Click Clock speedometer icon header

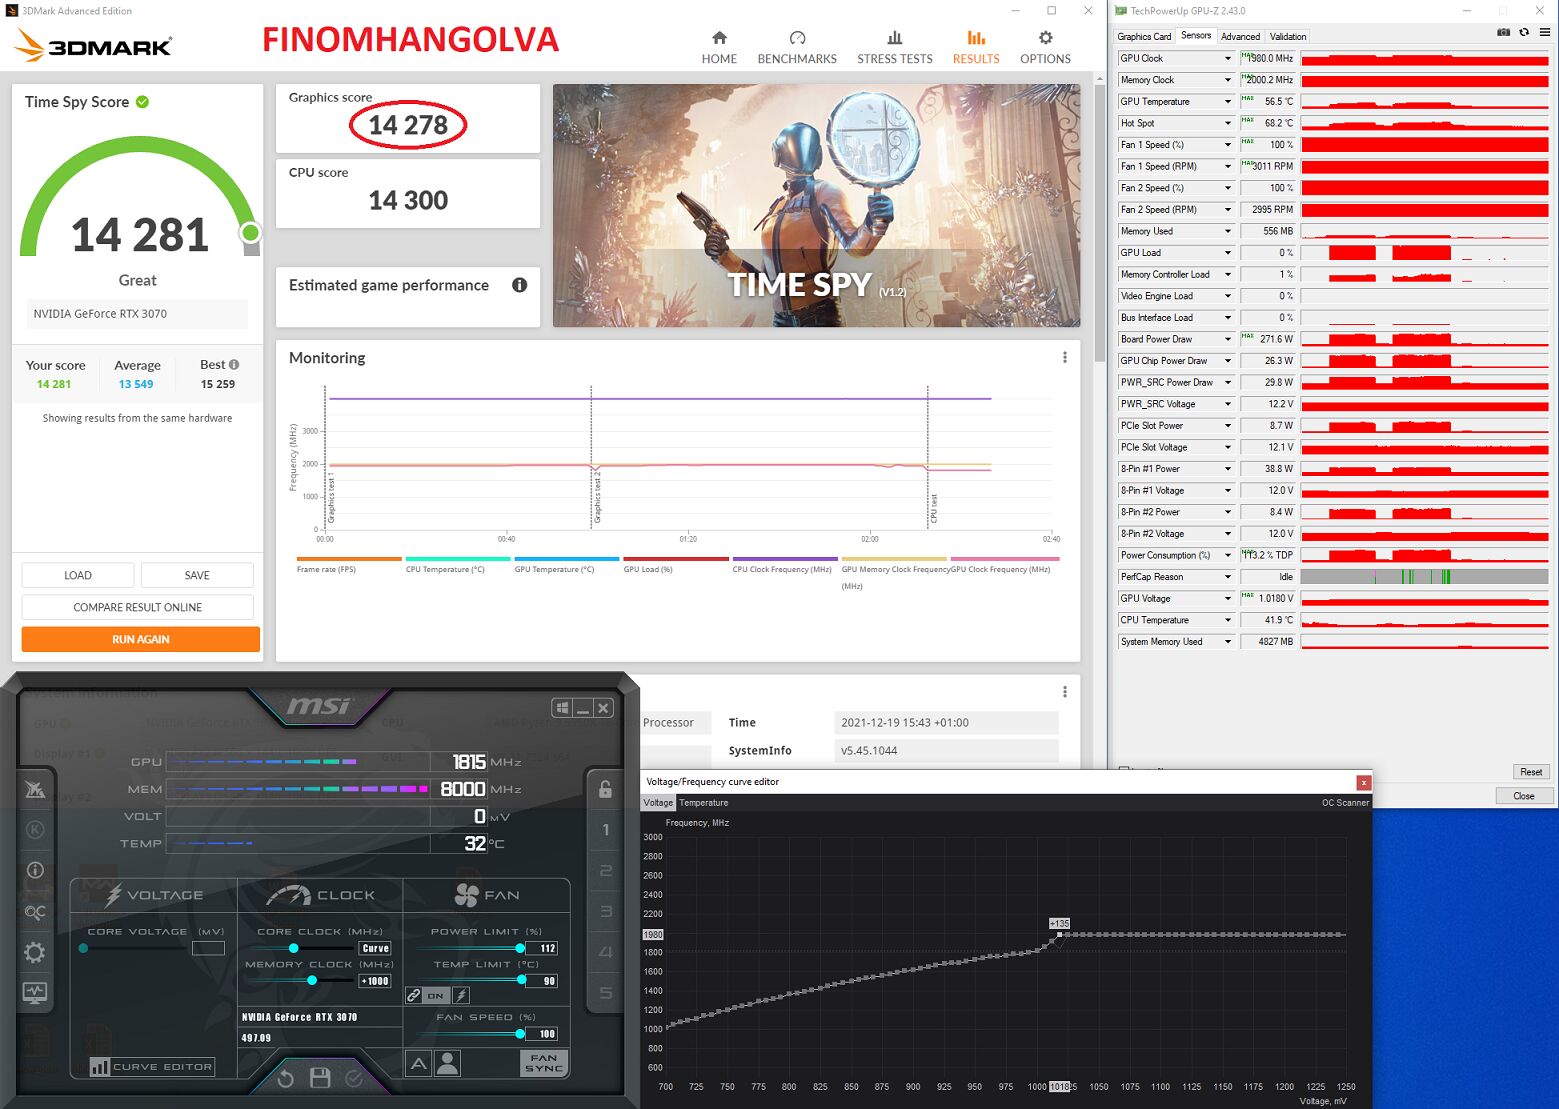pos(289,895)
